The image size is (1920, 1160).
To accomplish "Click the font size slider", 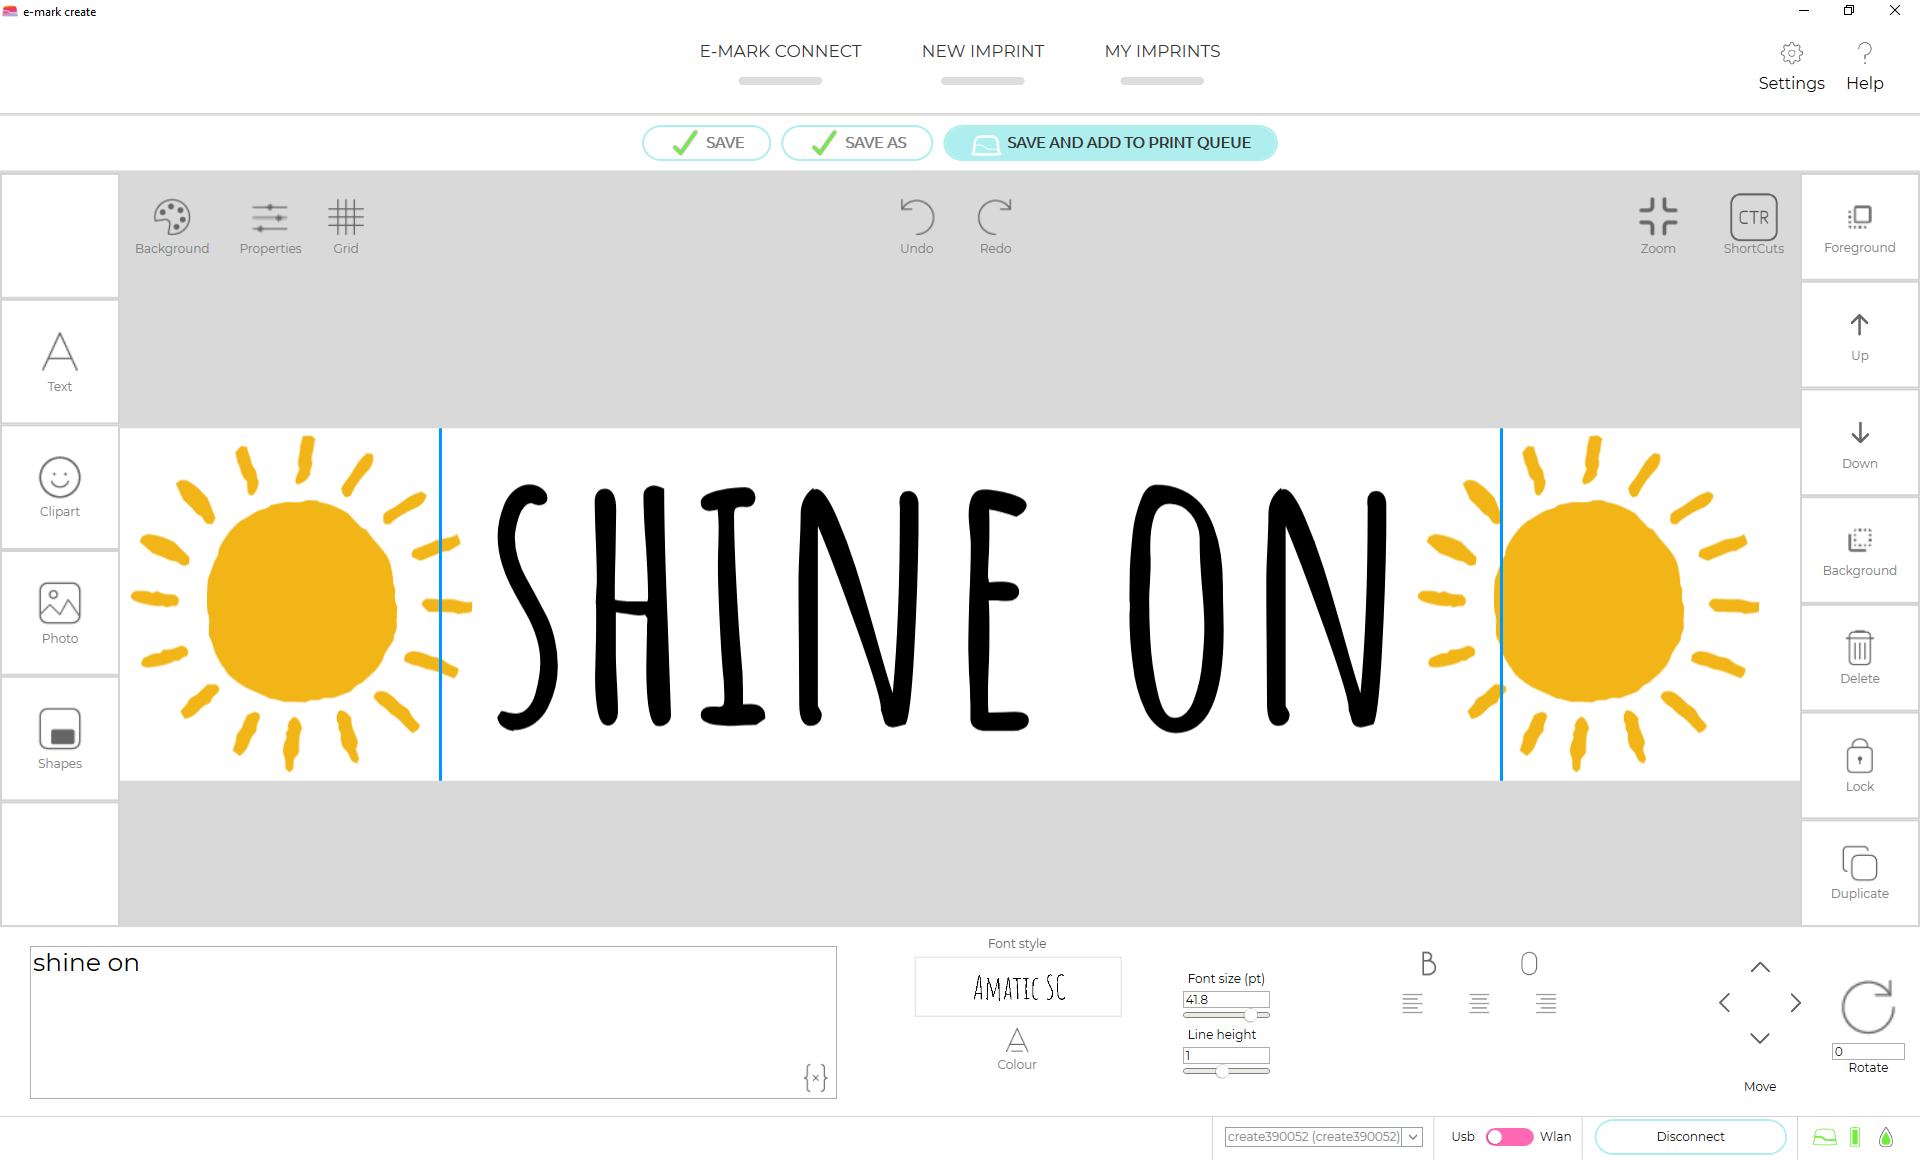I will tap(1226, 1015).
